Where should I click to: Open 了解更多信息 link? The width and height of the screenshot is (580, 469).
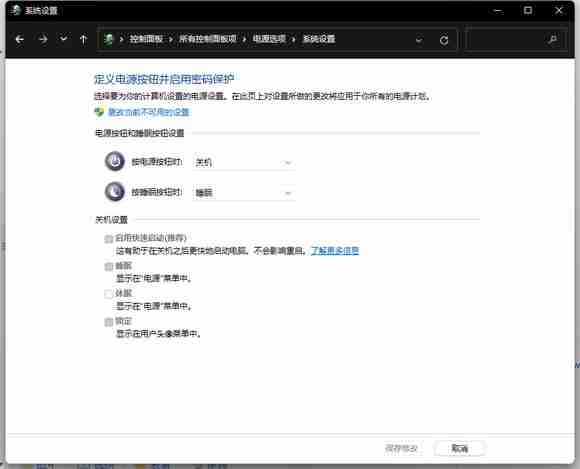pyautogui.click(x=335, y=251)
